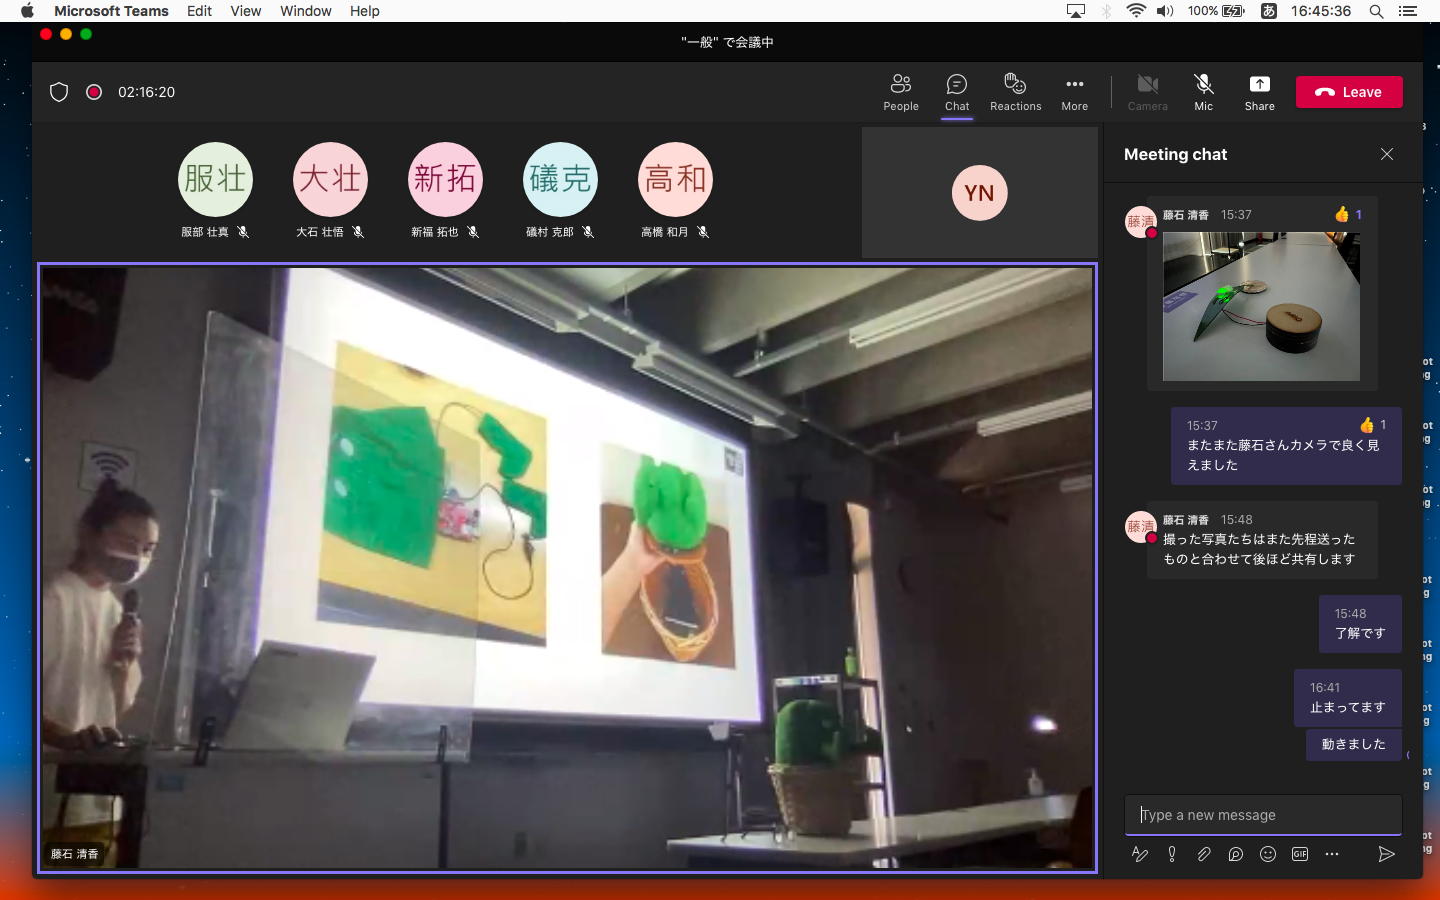Open the Apple menu
Screen dimensions: 1440x900
[27, 11]
